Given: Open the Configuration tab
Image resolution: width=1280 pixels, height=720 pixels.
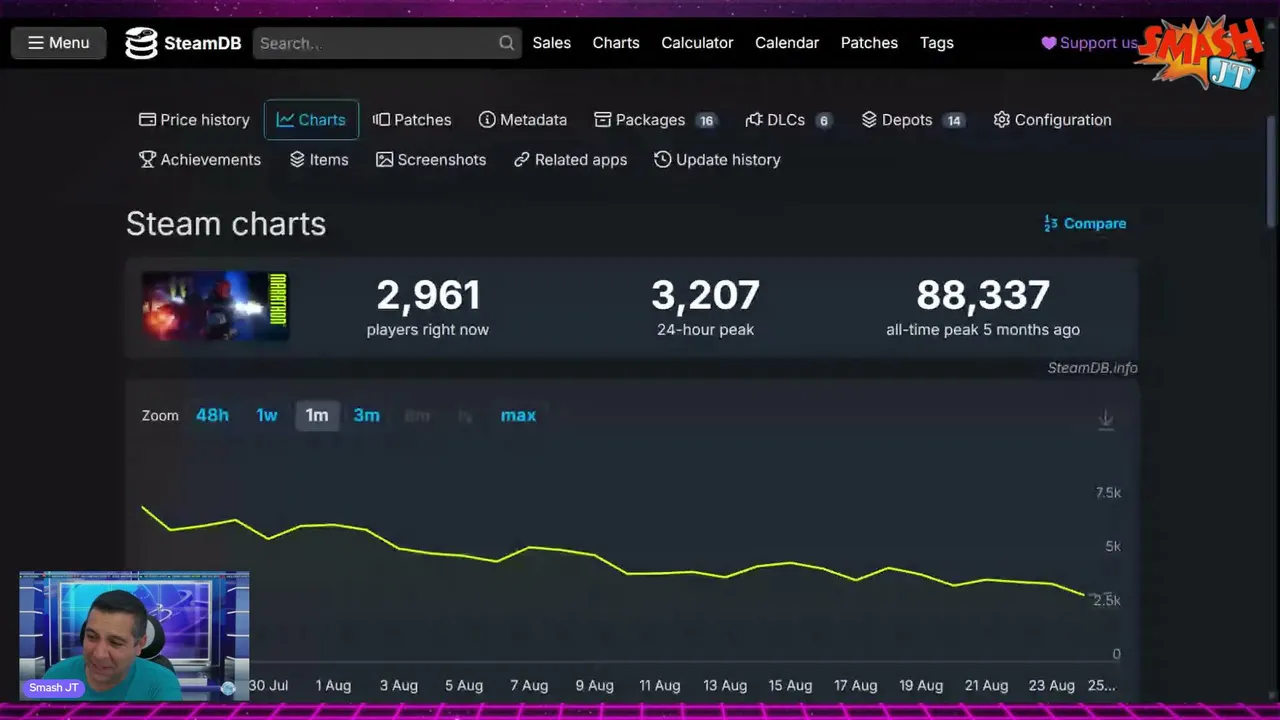Looking at the screenshot, I should point(1052,120).
